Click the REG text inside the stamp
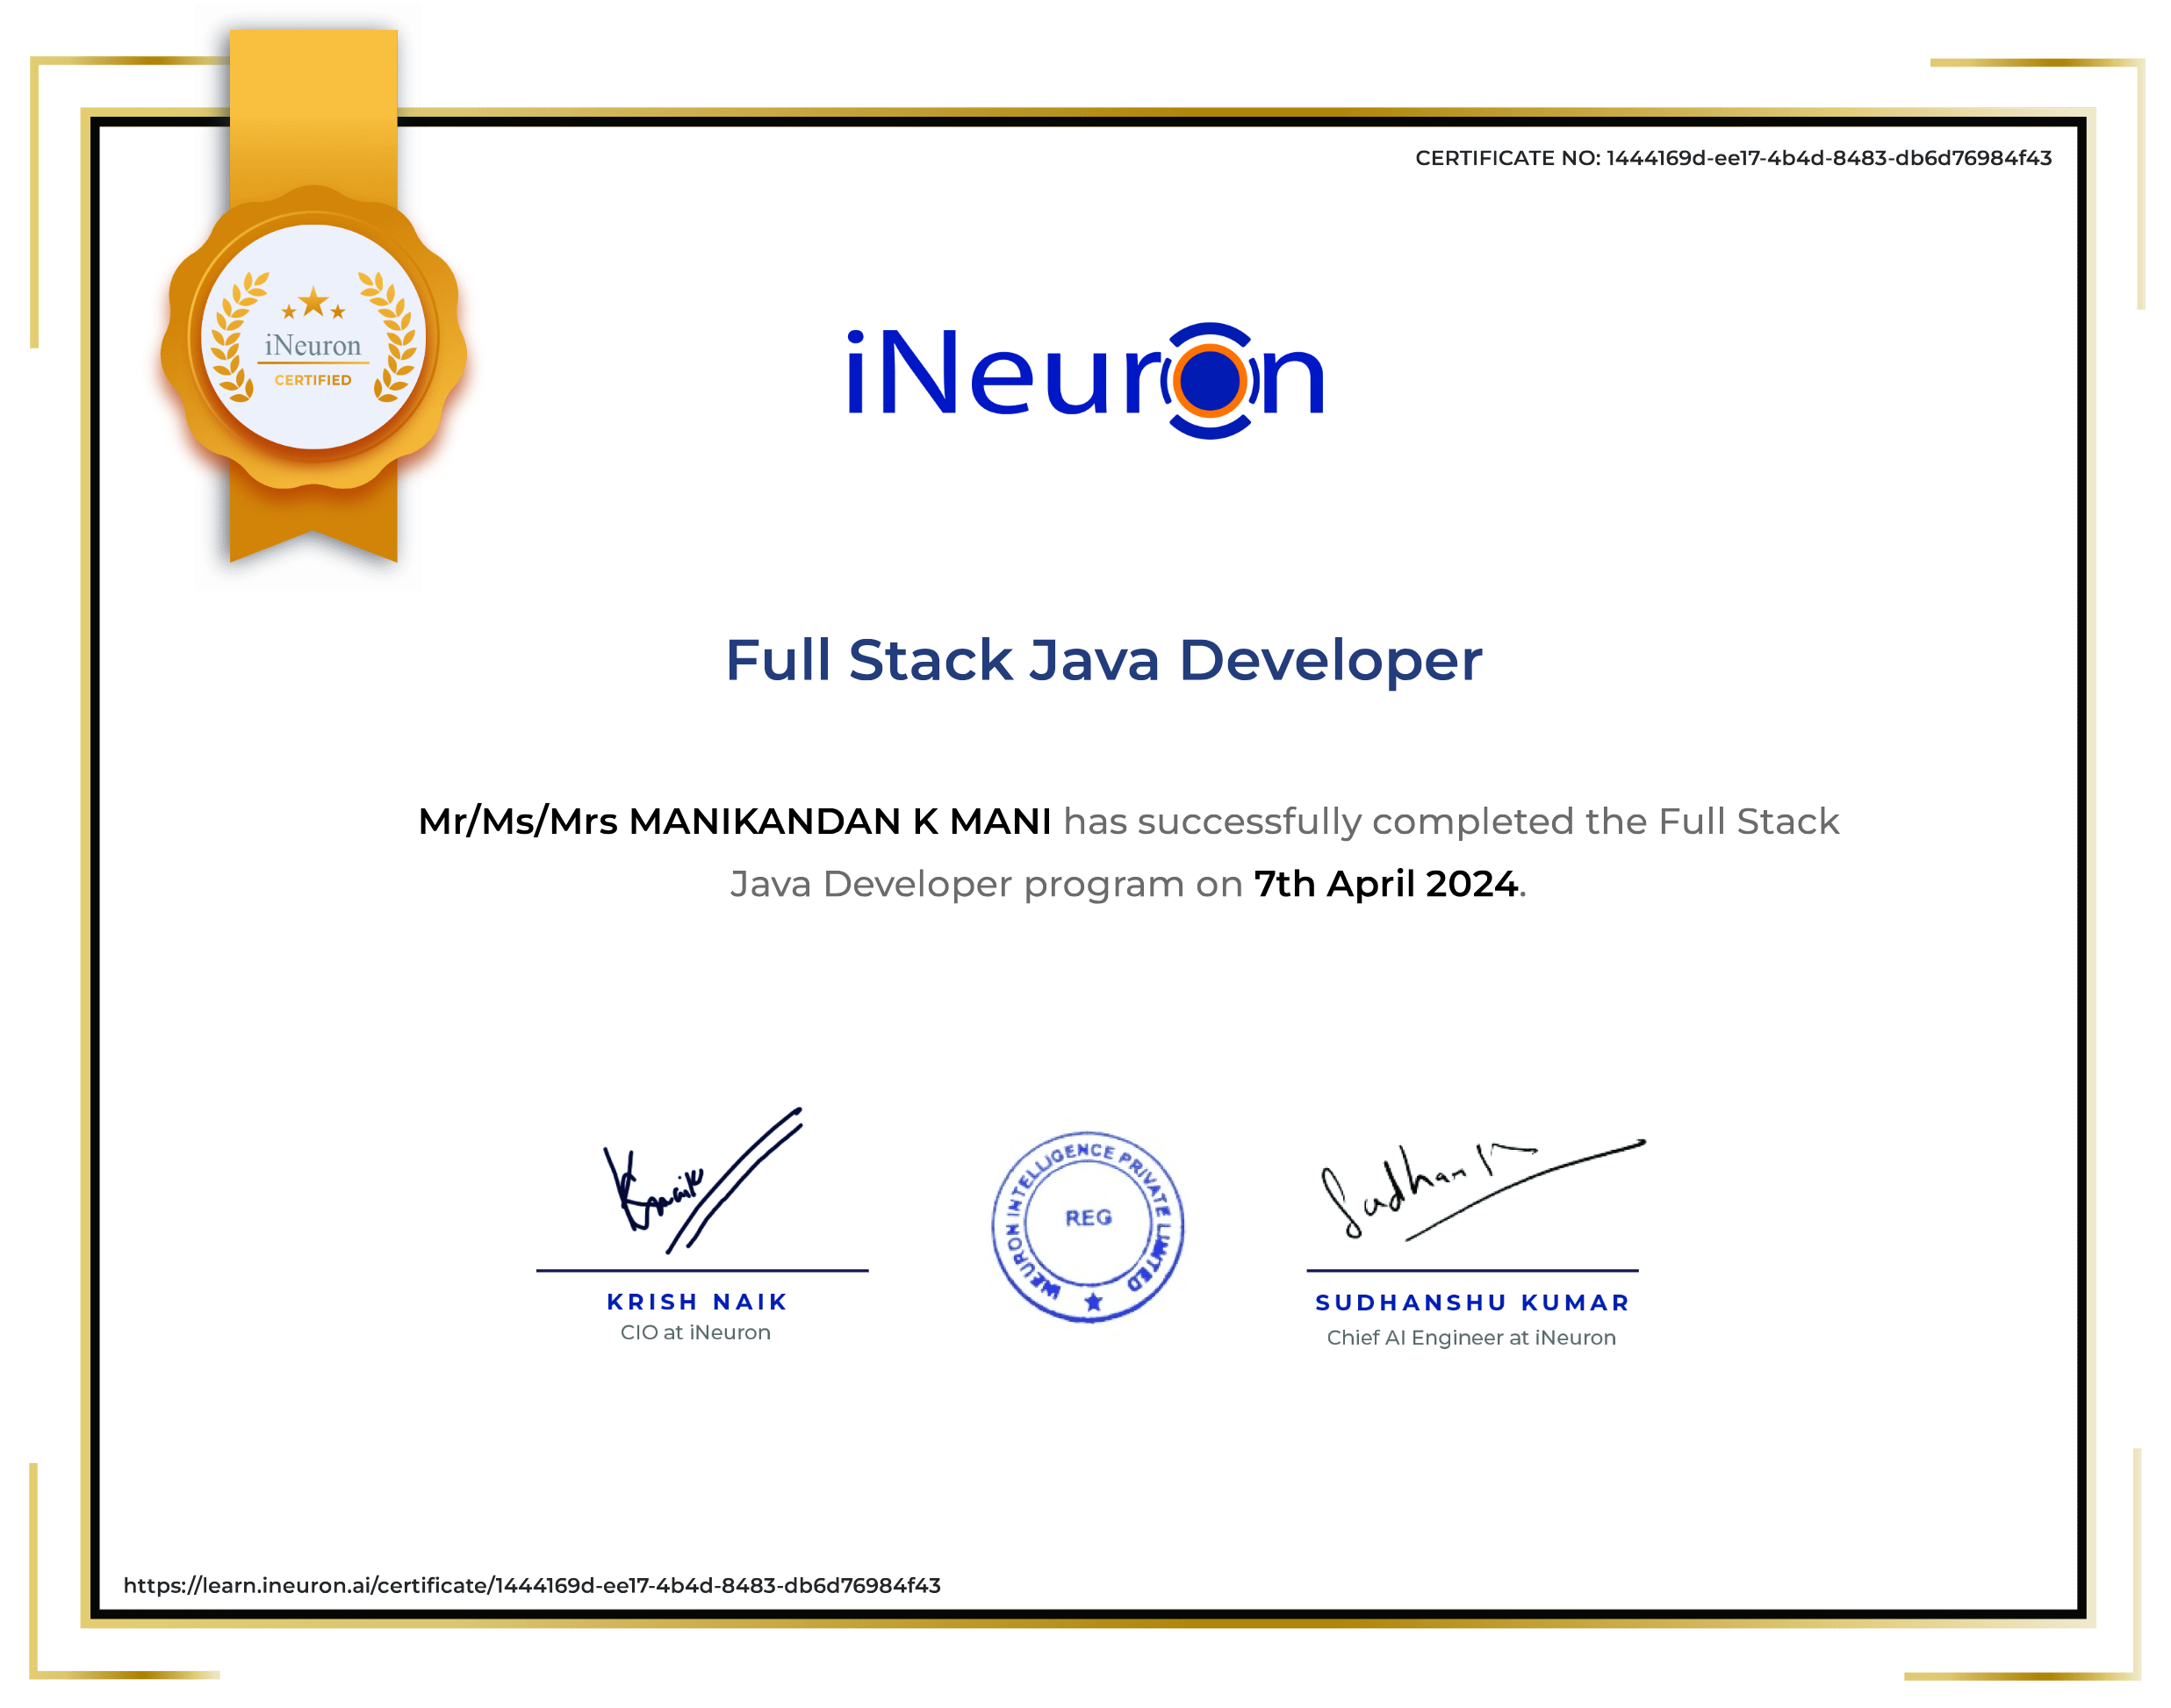 click(x=1088, y=1218)
